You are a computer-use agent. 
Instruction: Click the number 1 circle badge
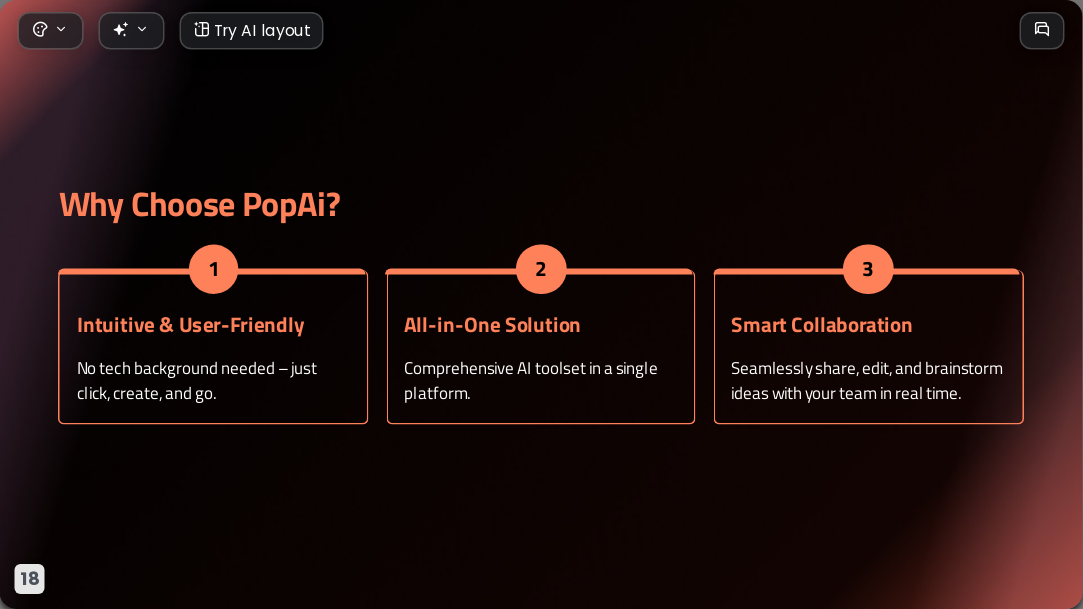[x=213, y=269]
